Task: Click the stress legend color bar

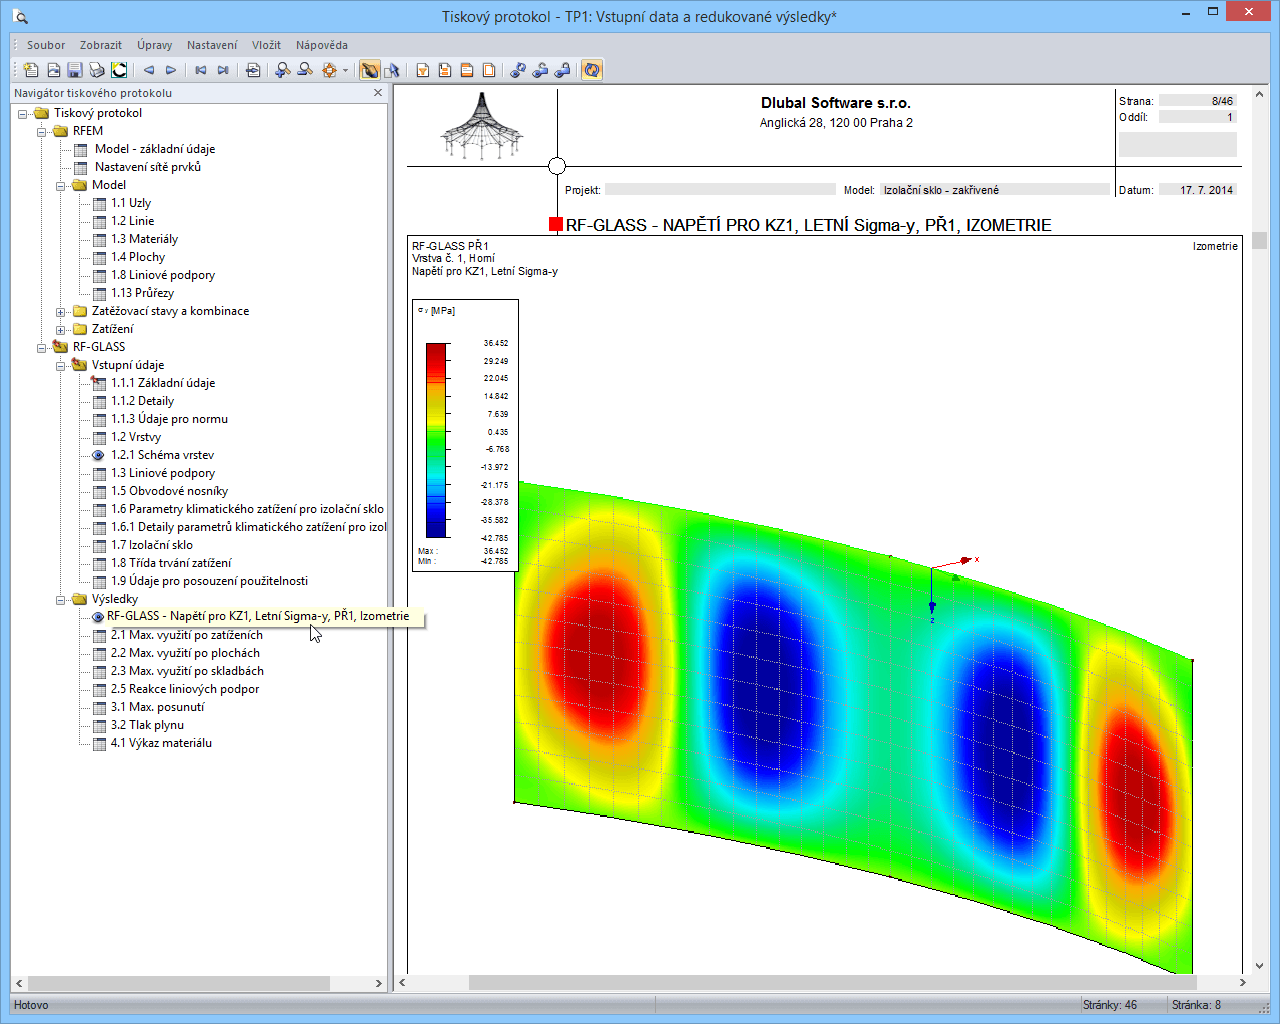Action: point(437,441)
